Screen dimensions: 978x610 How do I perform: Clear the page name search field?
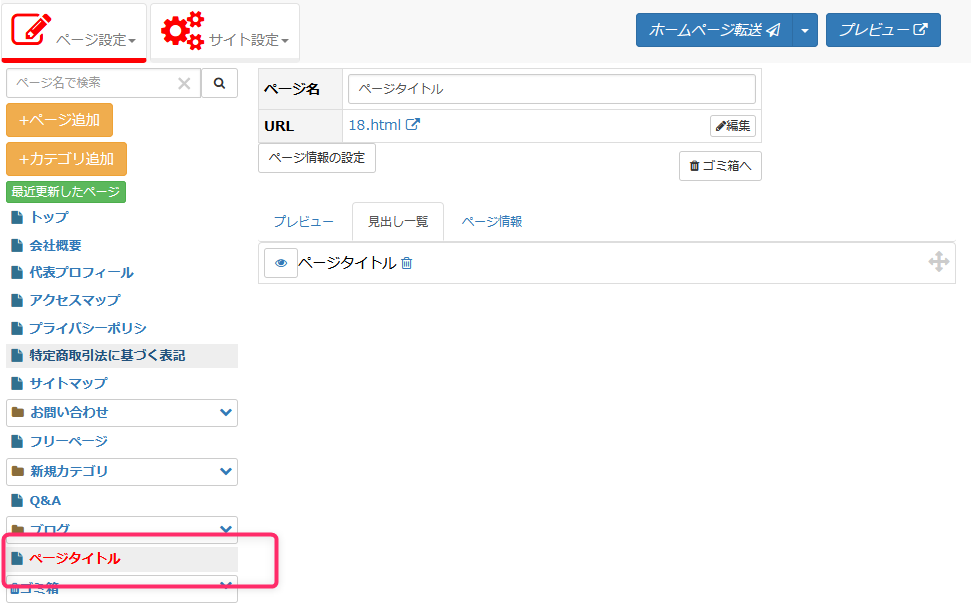point(184,84)
